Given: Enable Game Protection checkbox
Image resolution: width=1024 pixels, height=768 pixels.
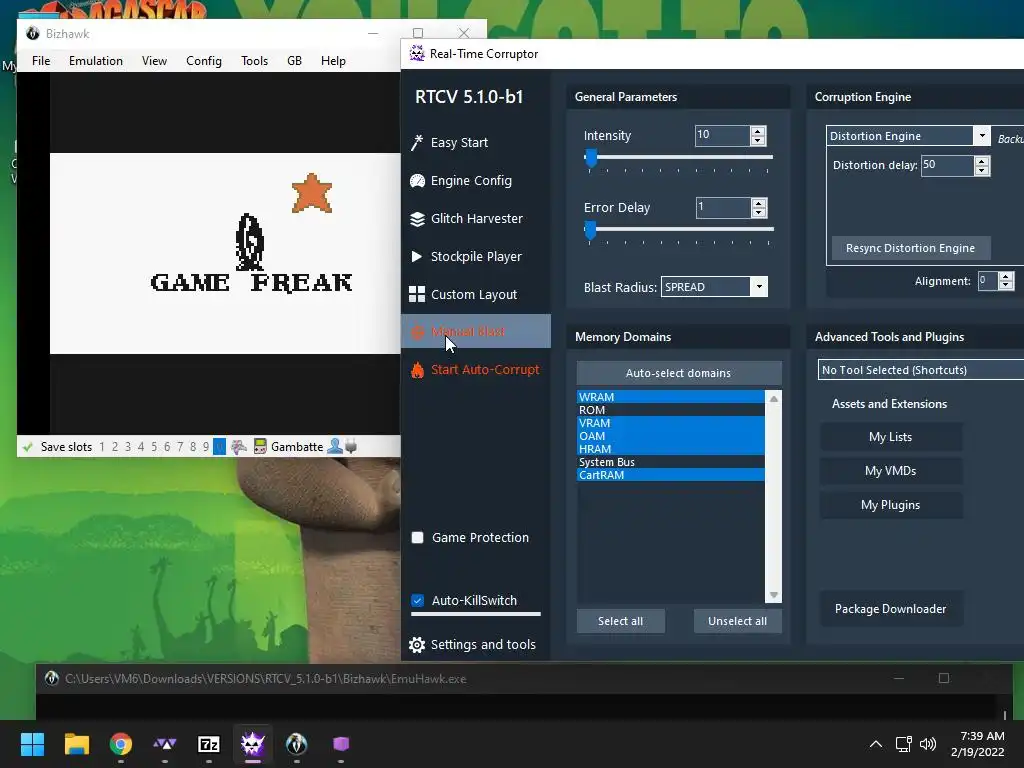Looking at the screenshot, I should tap(417, 537).
